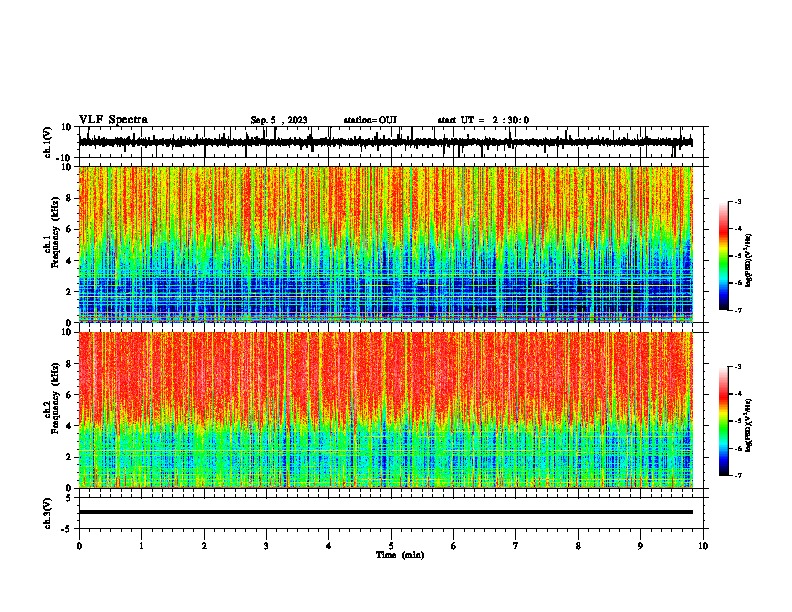Click the time-axis tick label "5"
Viewport: 792px width, 612px height.
point(391,546)
